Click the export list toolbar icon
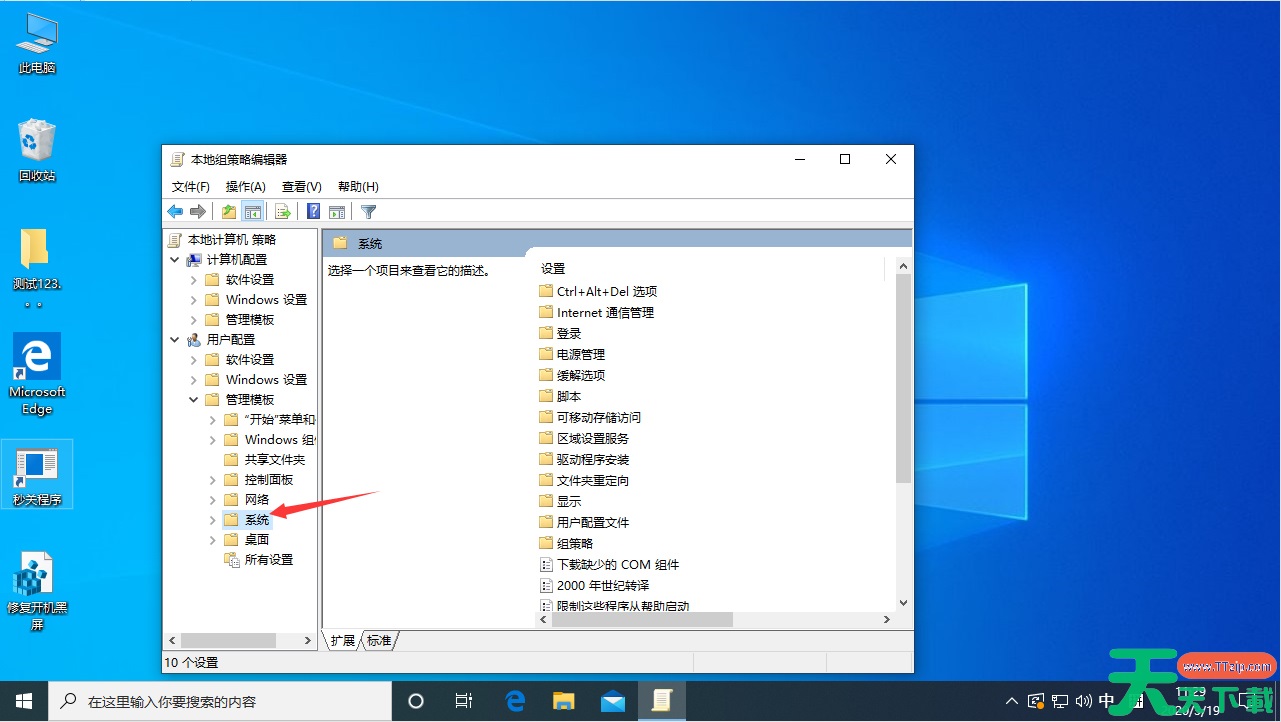 pos(283,212)
